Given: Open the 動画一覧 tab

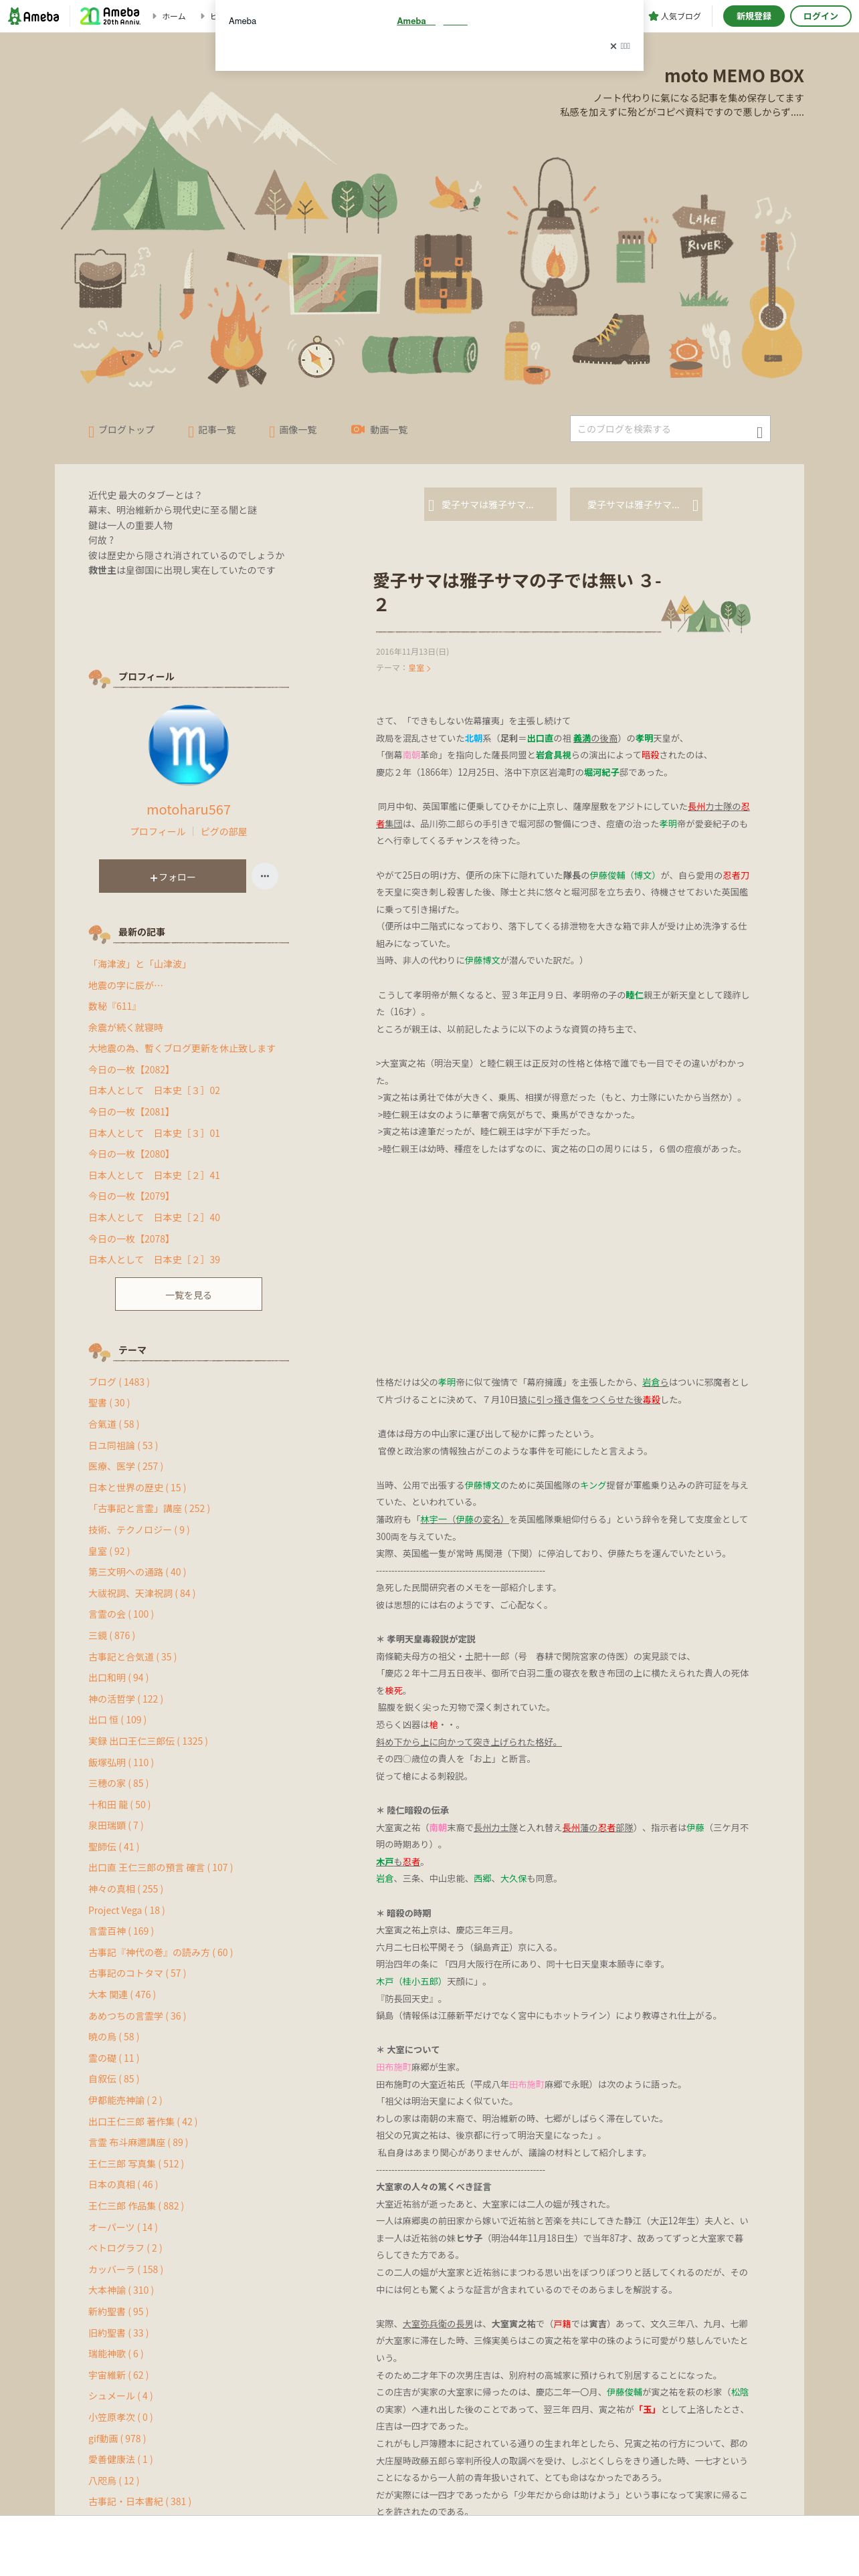Looking at the screenshot, I should point(379,430).
